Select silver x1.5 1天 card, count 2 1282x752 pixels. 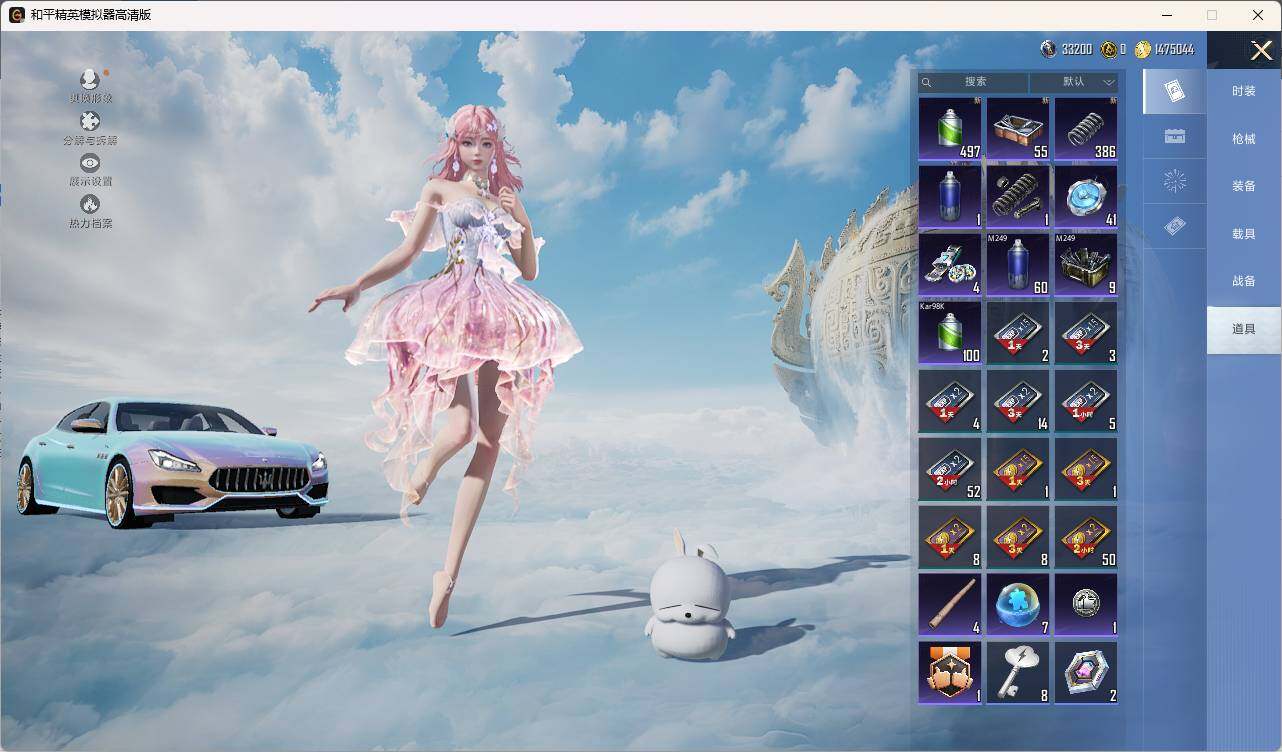pyautogui.click(x=1018, y=332)
